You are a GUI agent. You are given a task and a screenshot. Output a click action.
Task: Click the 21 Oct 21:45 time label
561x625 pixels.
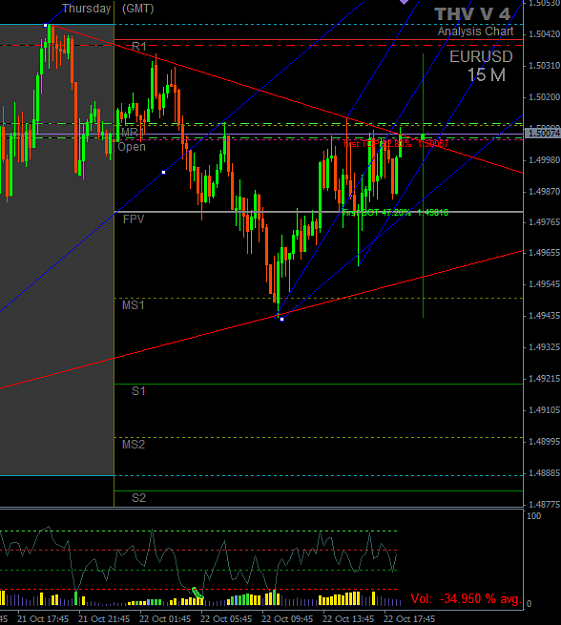tap(104, 619)
